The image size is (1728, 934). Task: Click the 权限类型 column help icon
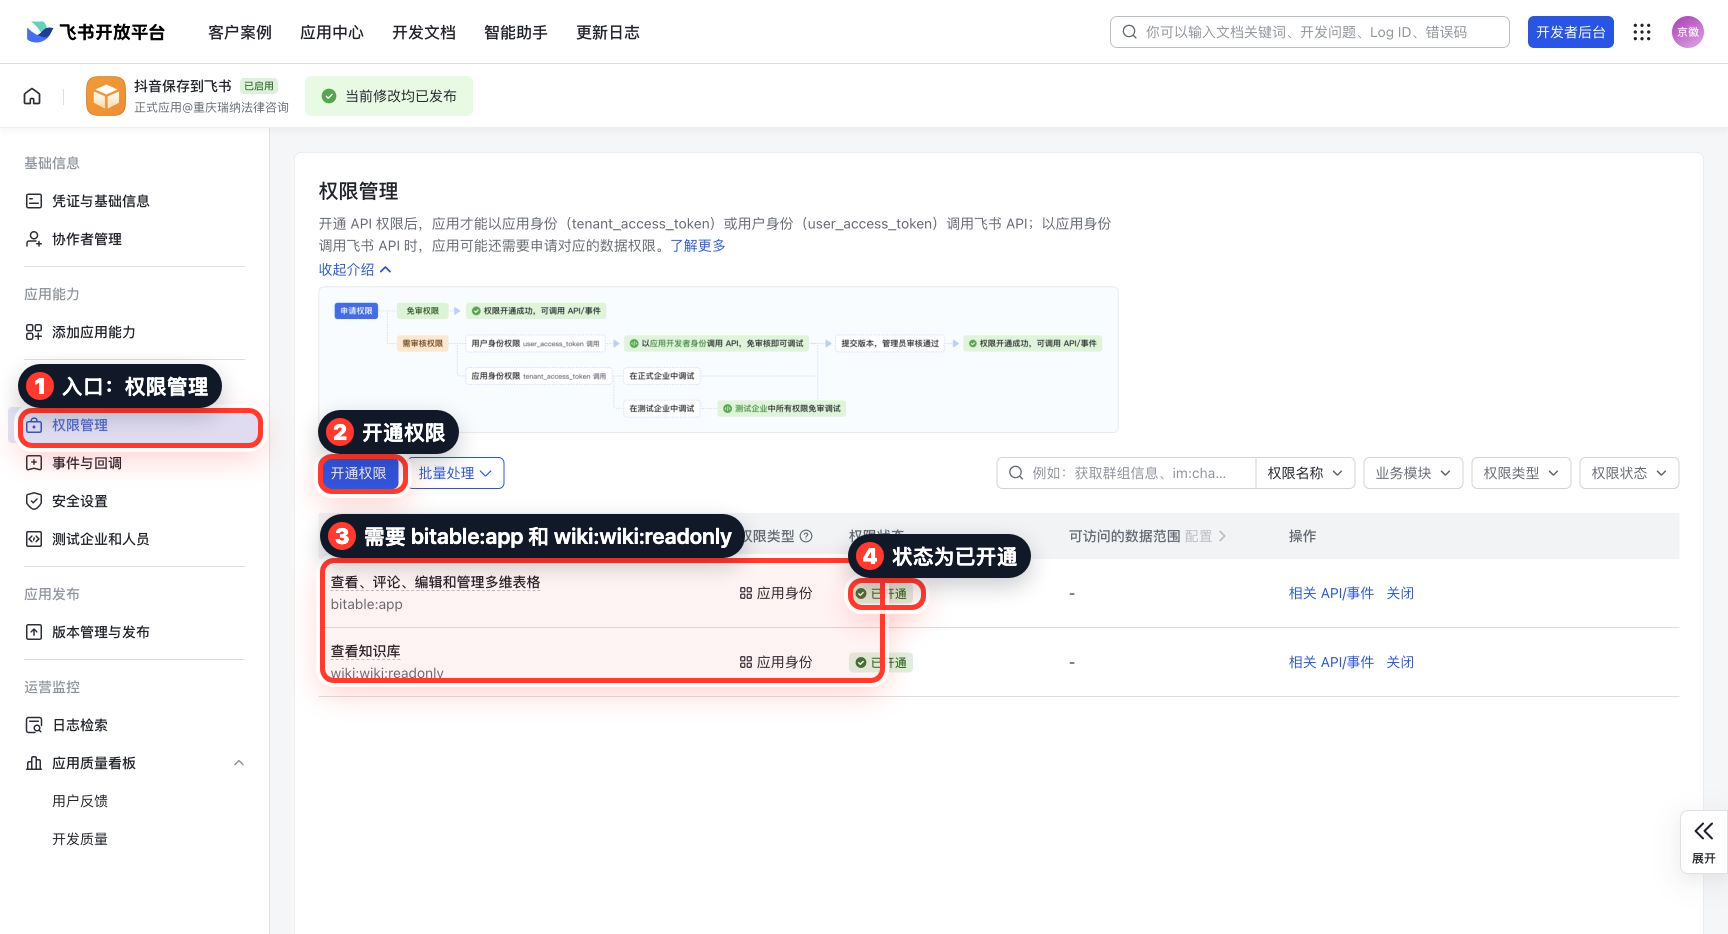(807, 536)
